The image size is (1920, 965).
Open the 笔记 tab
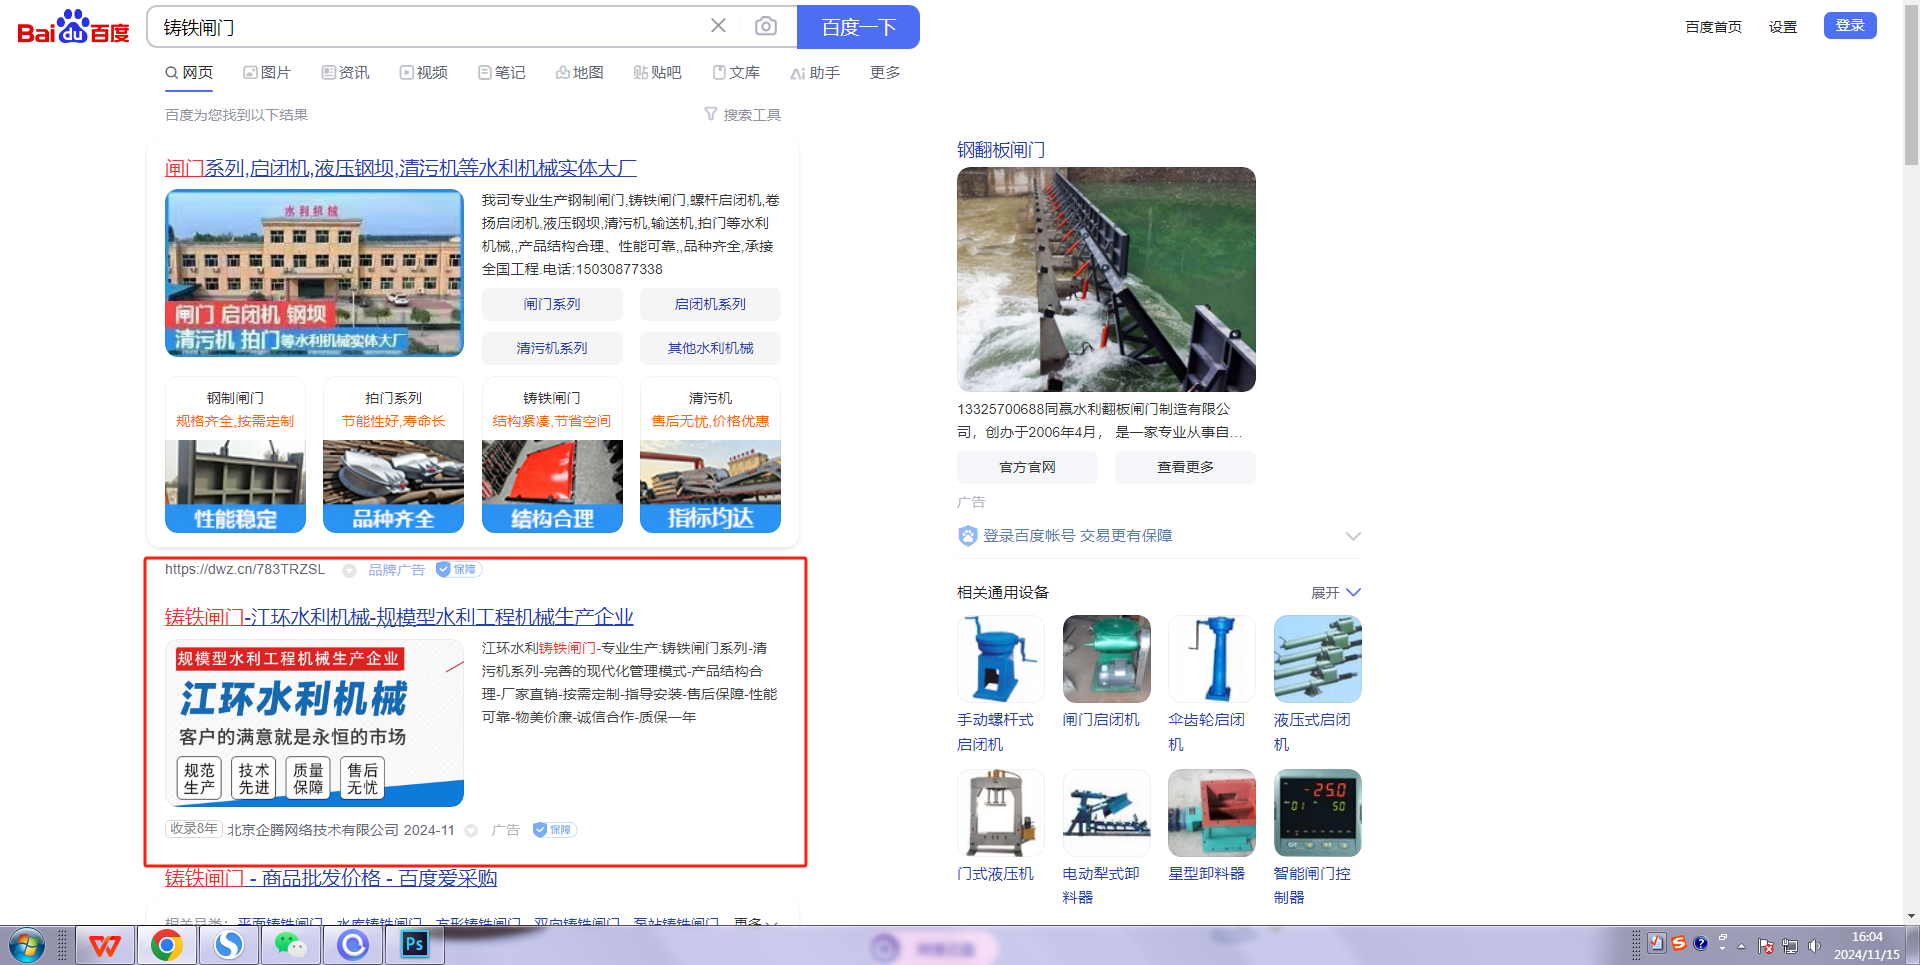[x=502, y=73]
